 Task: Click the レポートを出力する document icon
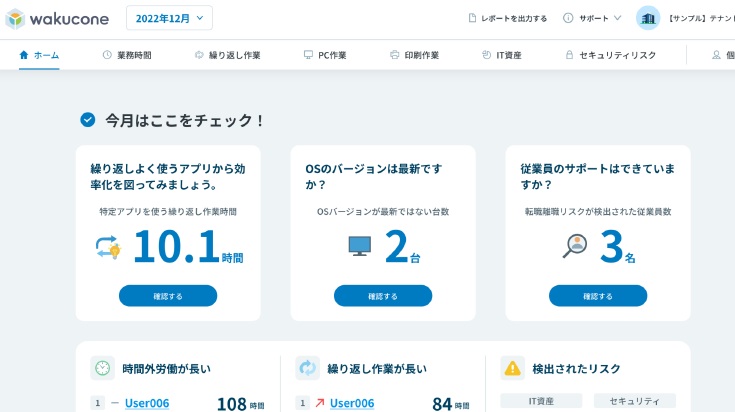[472, 18]
